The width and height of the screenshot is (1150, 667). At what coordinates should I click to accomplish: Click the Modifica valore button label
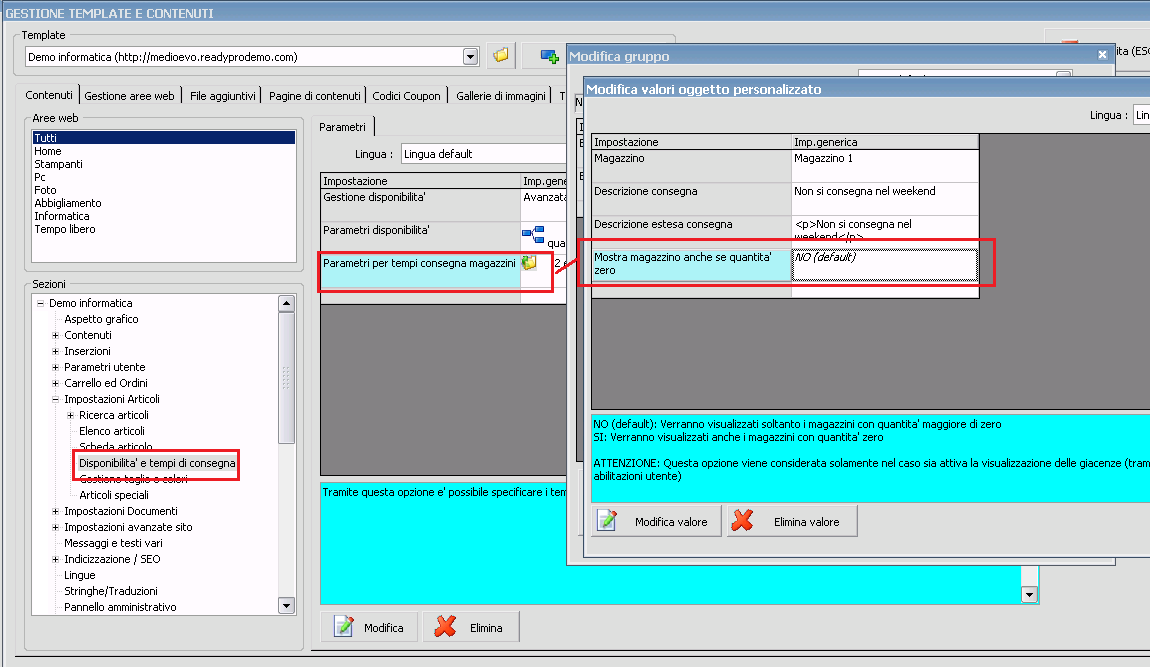671,522
